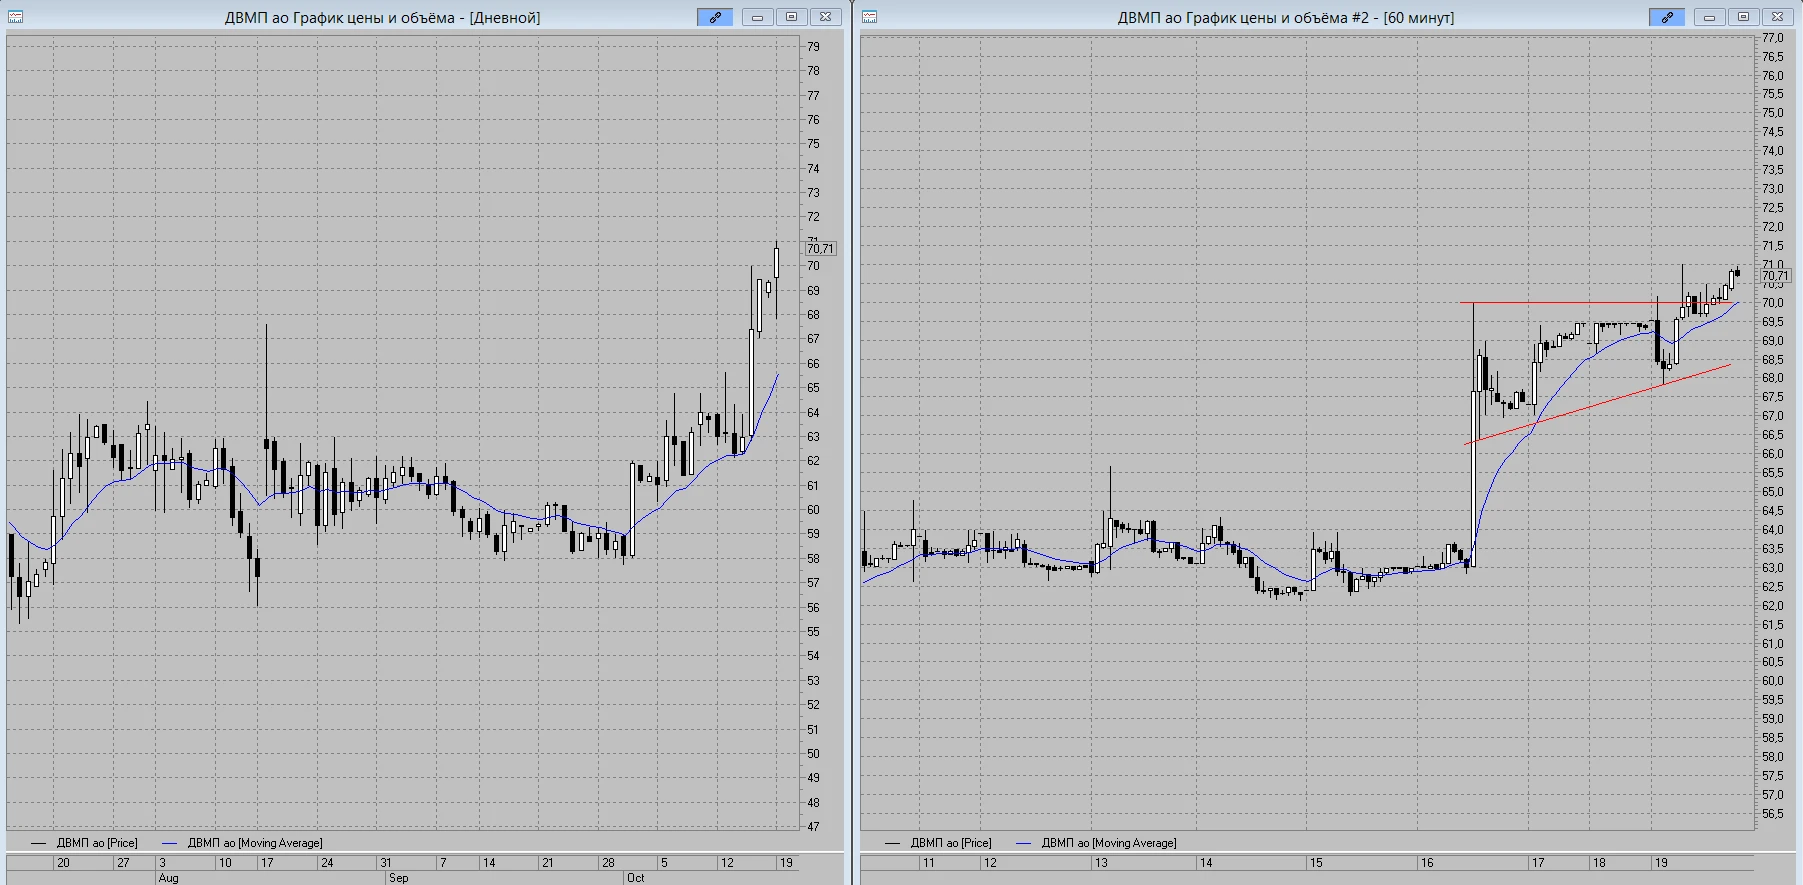Maximize the 60 минут chart window
The image size is (1803, 885).
(1743, 17)
